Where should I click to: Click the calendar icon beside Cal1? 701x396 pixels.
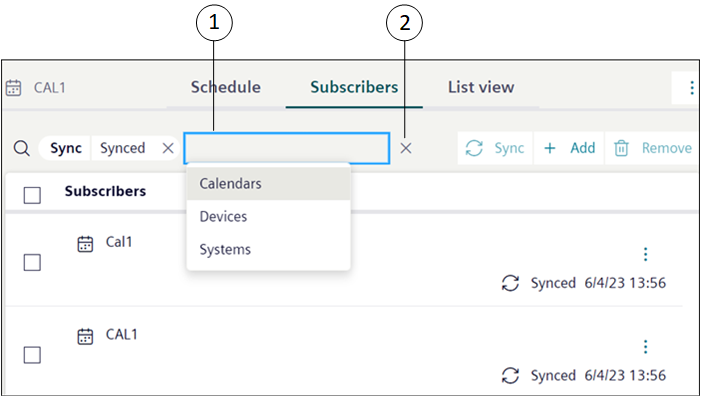85,244
